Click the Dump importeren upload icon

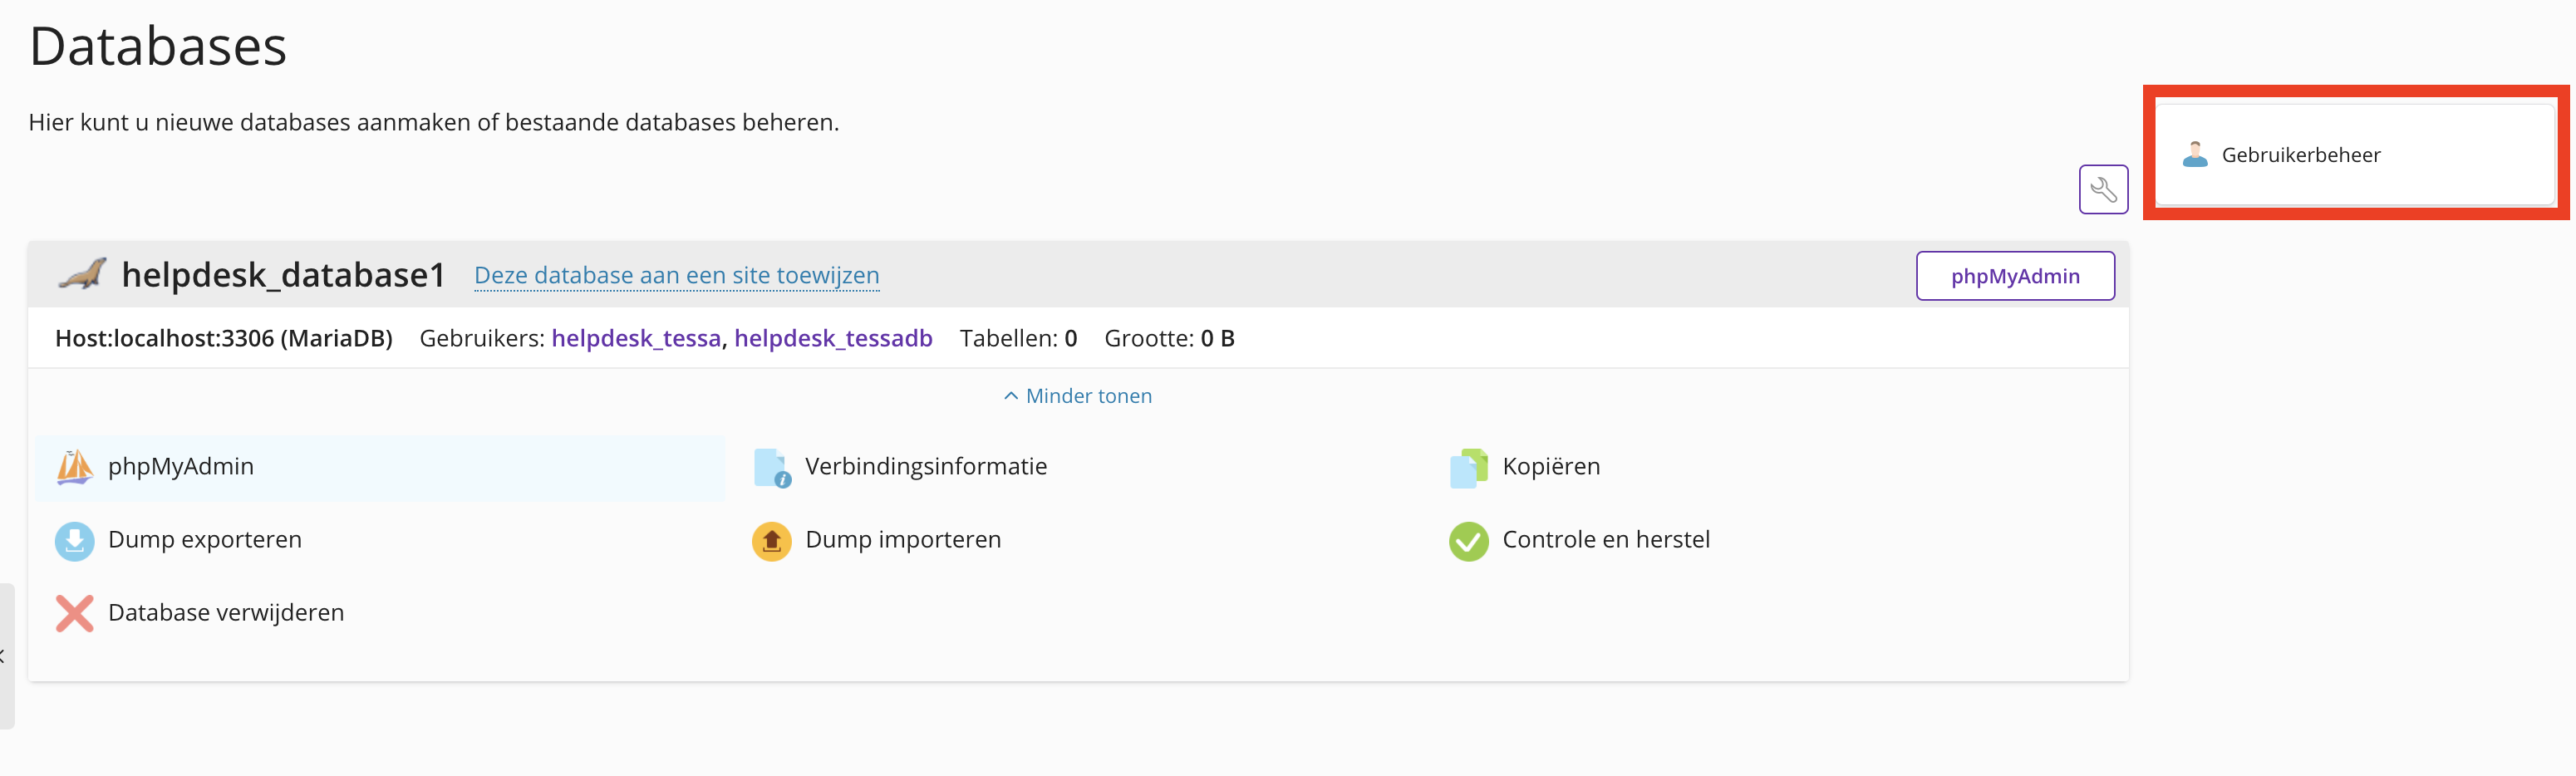(x=772, y=541)
